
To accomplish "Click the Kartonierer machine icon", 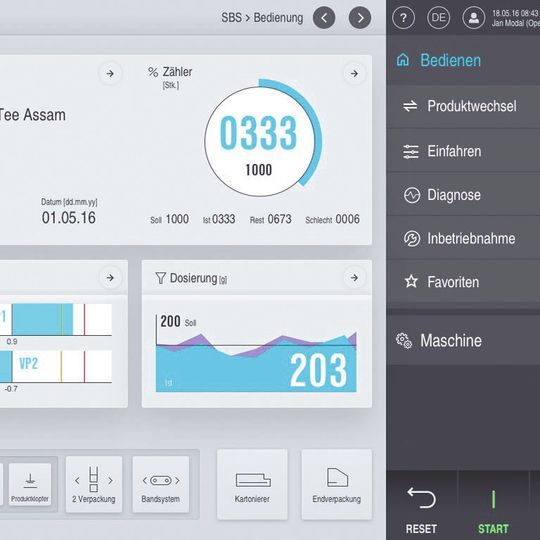I will point(253,480).
